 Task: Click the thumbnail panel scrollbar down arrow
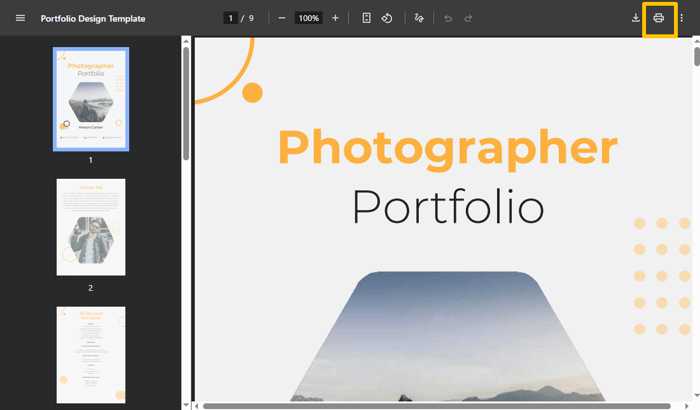pos(186,405)
